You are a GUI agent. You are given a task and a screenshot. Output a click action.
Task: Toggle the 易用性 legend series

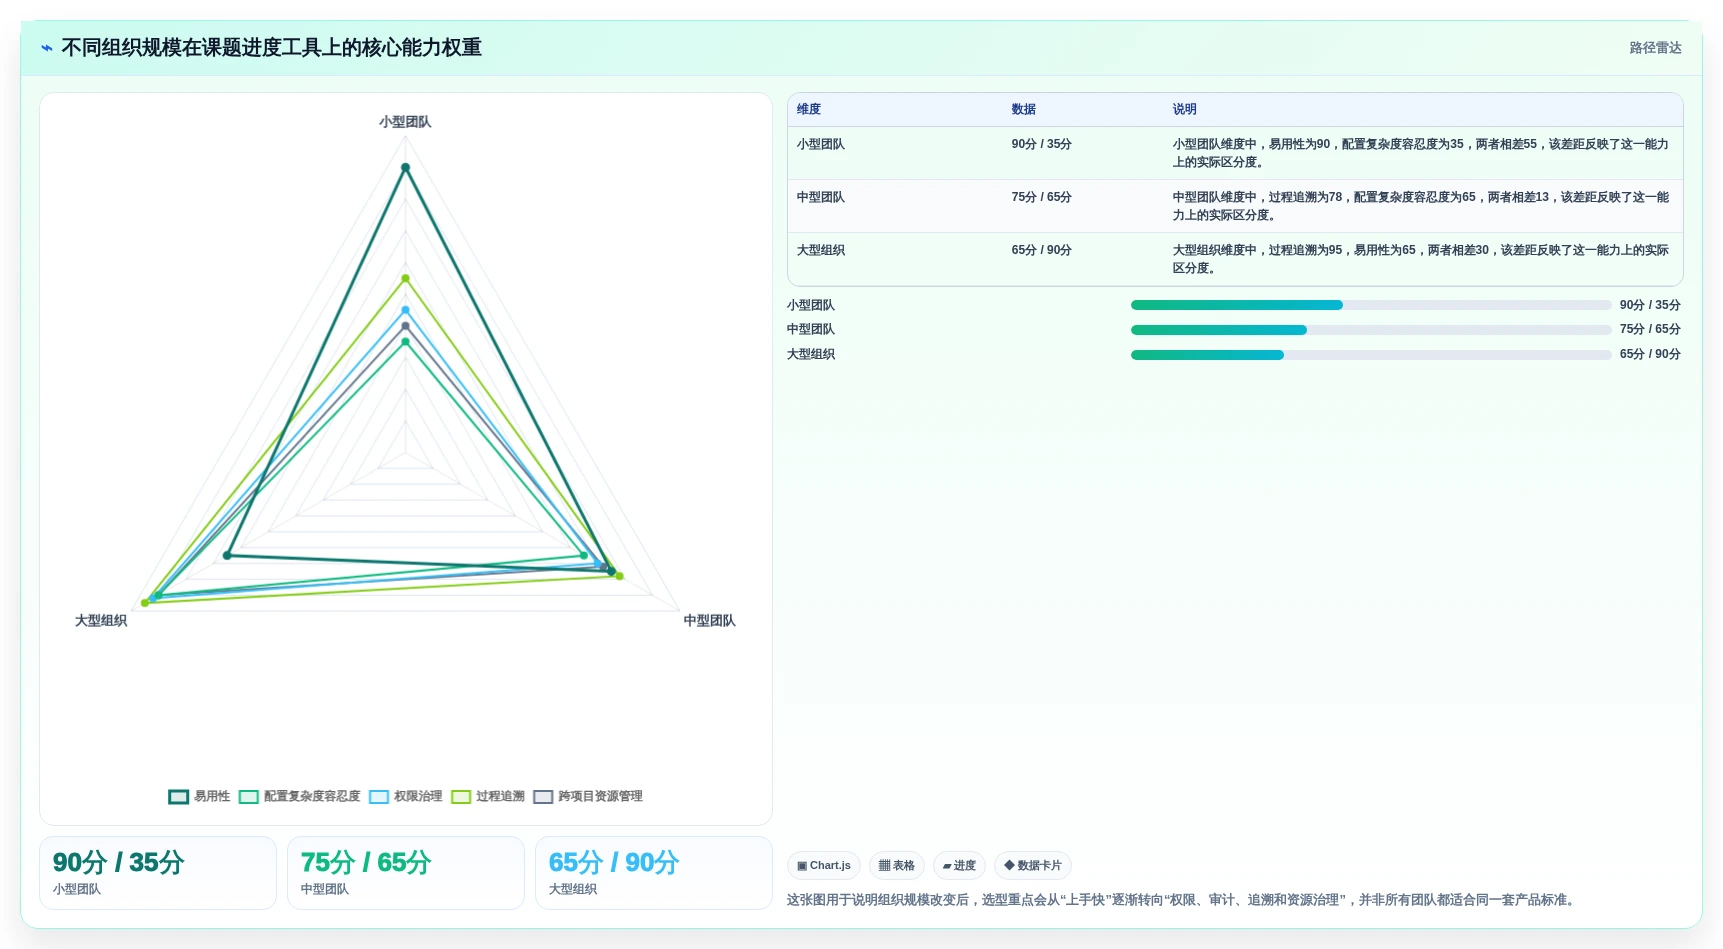coord(199,796)
